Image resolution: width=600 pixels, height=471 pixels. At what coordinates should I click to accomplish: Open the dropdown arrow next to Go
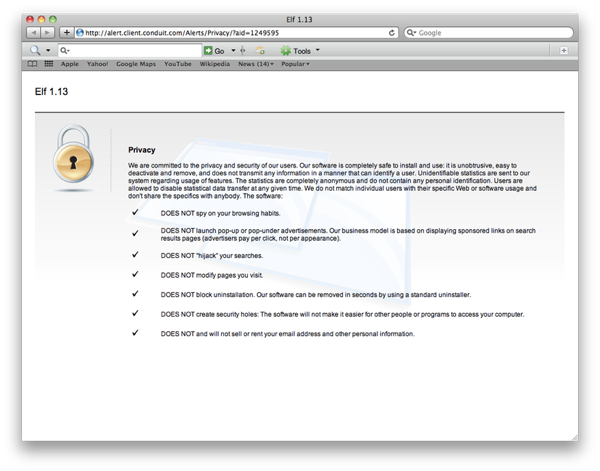click(x=233, y=51)
